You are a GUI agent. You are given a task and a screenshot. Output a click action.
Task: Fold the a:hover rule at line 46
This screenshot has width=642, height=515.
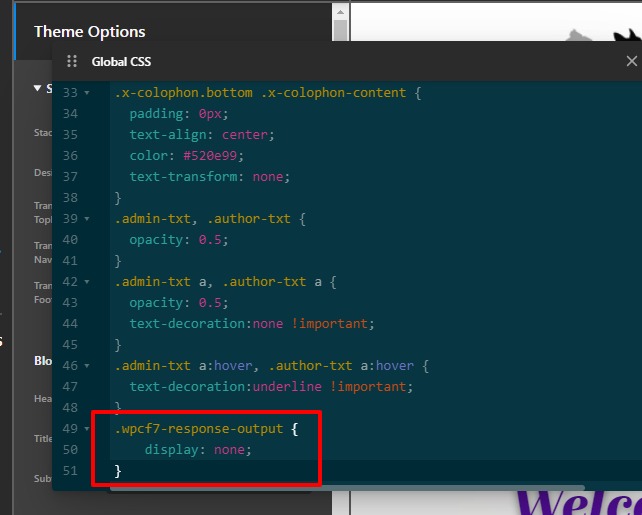point(87,366)
